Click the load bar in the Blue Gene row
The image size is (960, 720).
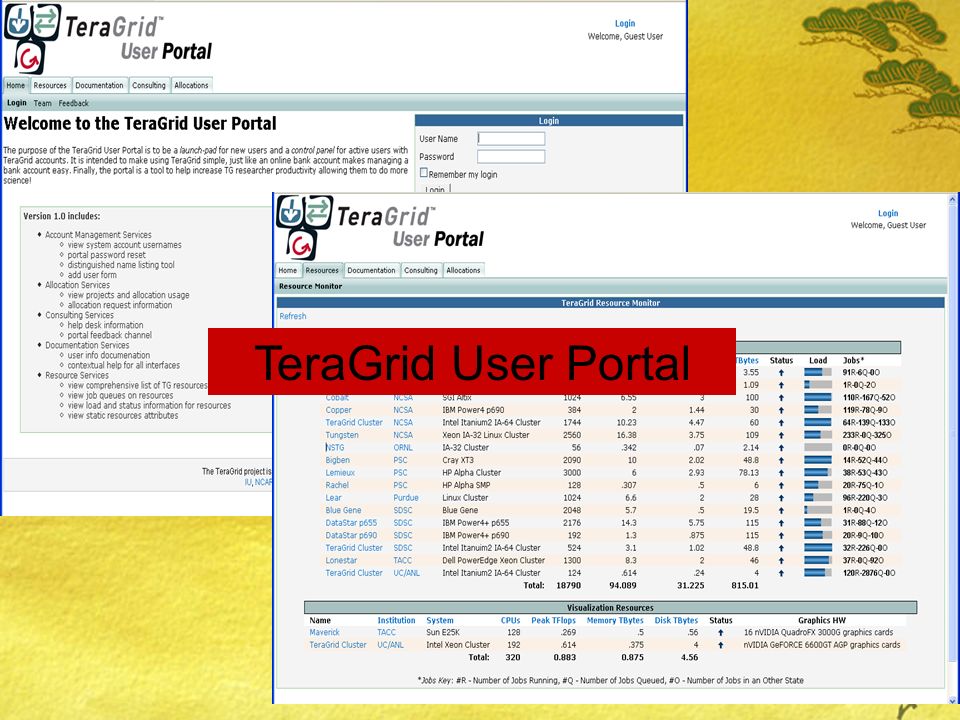click(x=818, y=511)
